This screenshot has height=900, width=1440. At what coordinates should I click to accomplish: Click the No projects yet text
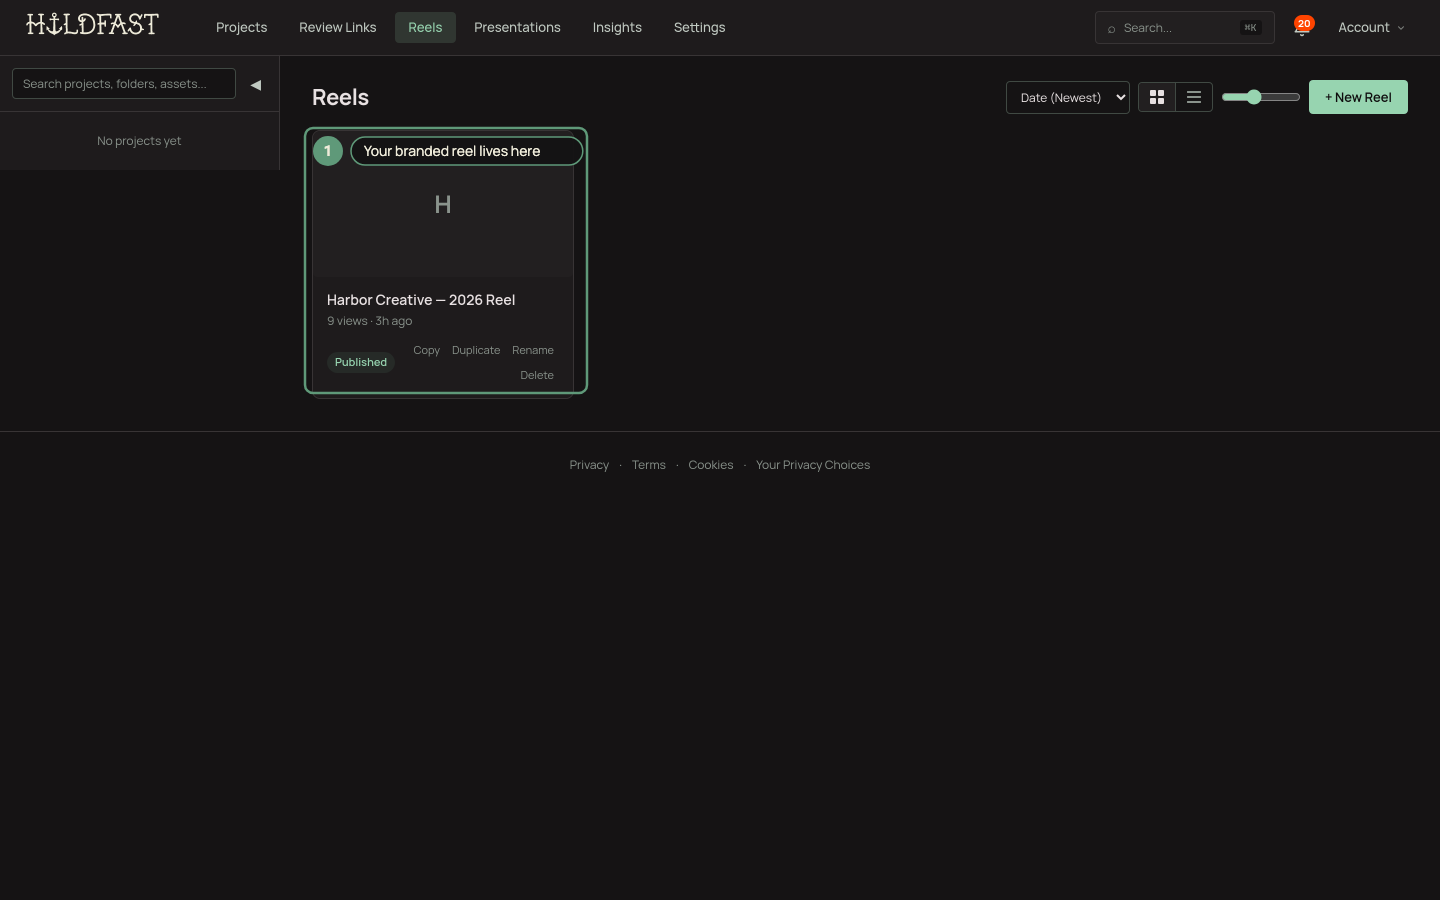139,141
